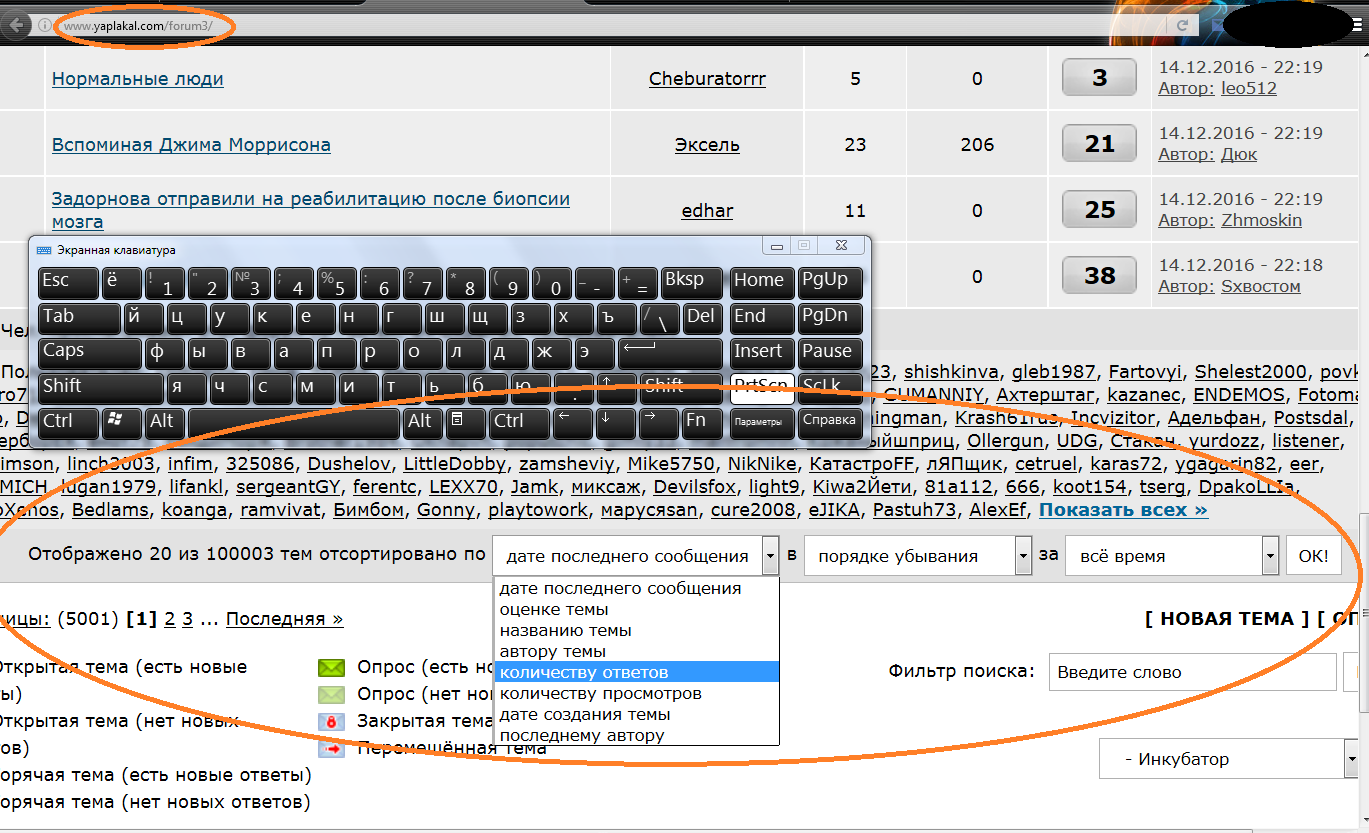Viewport: 1369px width, 833px height.
Task: Go to page 2 of topic list
Action: coord(169,619)
